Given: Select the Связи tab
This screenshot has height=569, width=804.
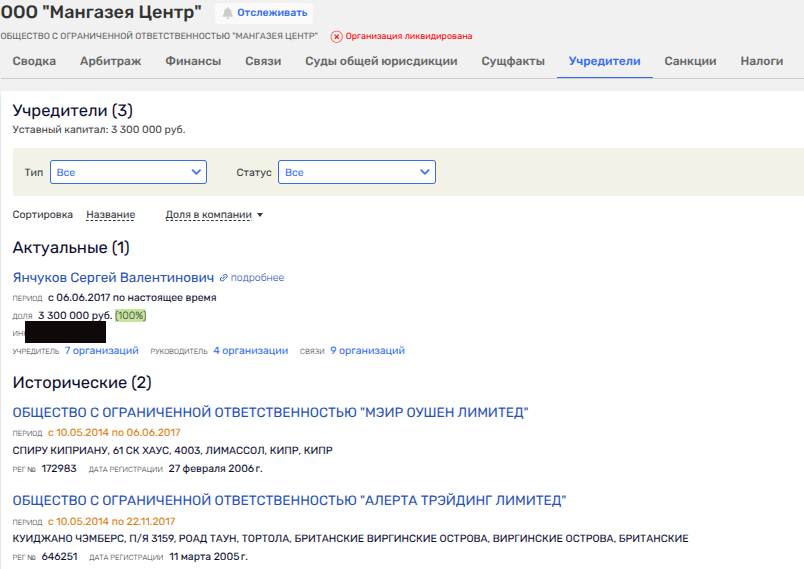Looking at the screenshot, I should coord(263,62).
